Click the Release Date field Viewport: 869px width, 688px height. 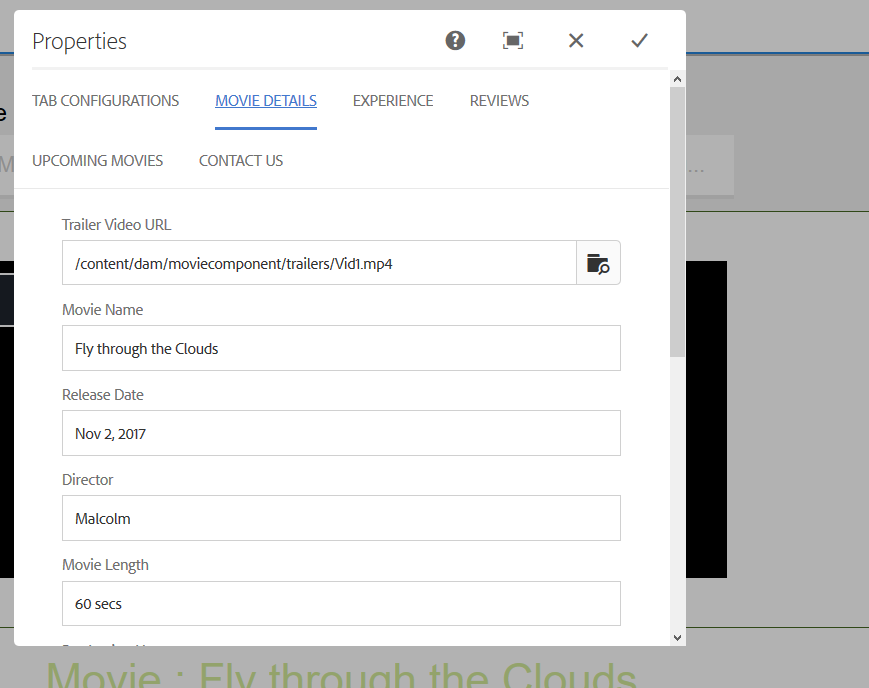pos(340,433)
